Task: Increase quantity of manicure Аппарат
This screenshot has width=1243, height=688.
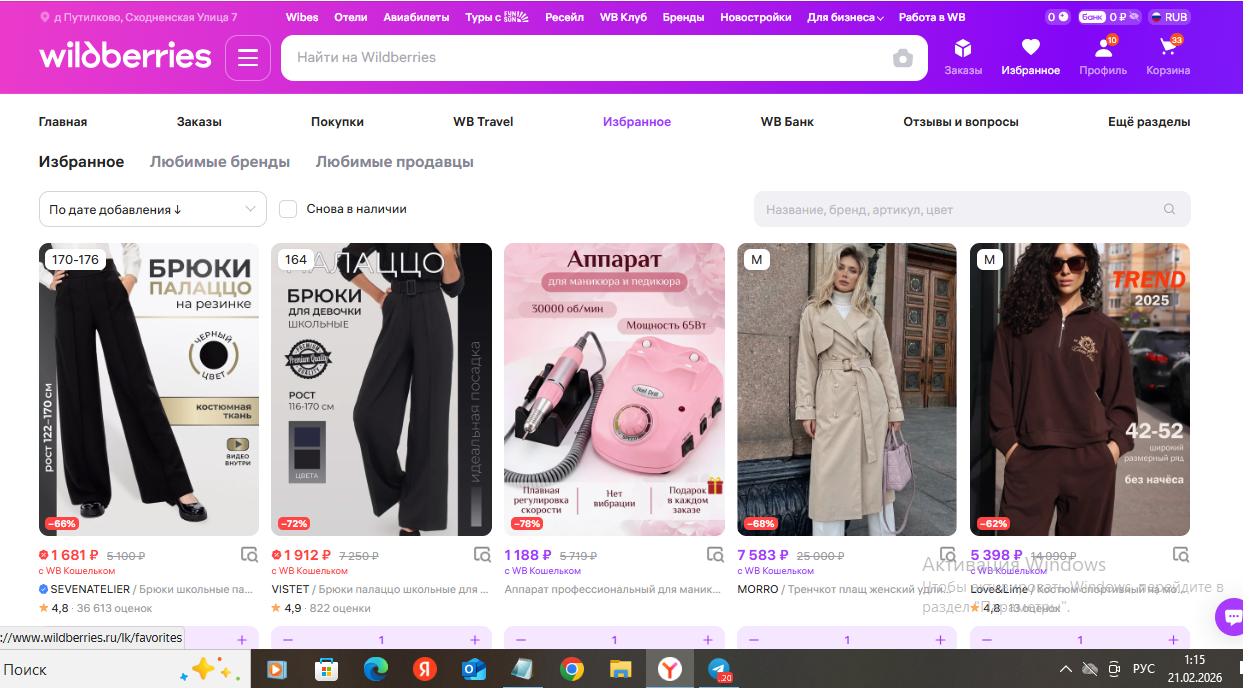Action: (x=708, y=639)
